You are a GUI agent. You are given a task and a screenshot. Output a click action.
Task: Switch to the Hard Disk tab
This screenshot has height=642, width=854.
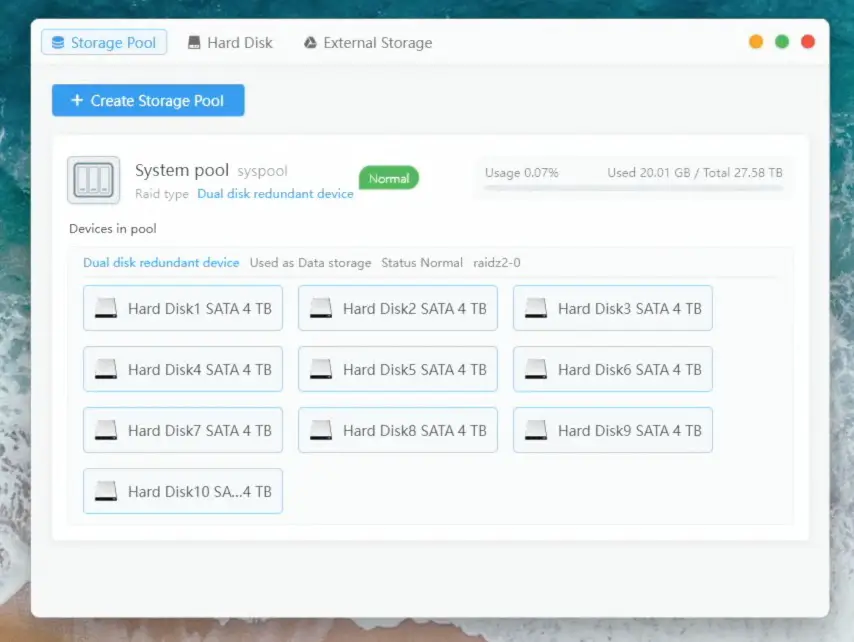pos(229,43)
